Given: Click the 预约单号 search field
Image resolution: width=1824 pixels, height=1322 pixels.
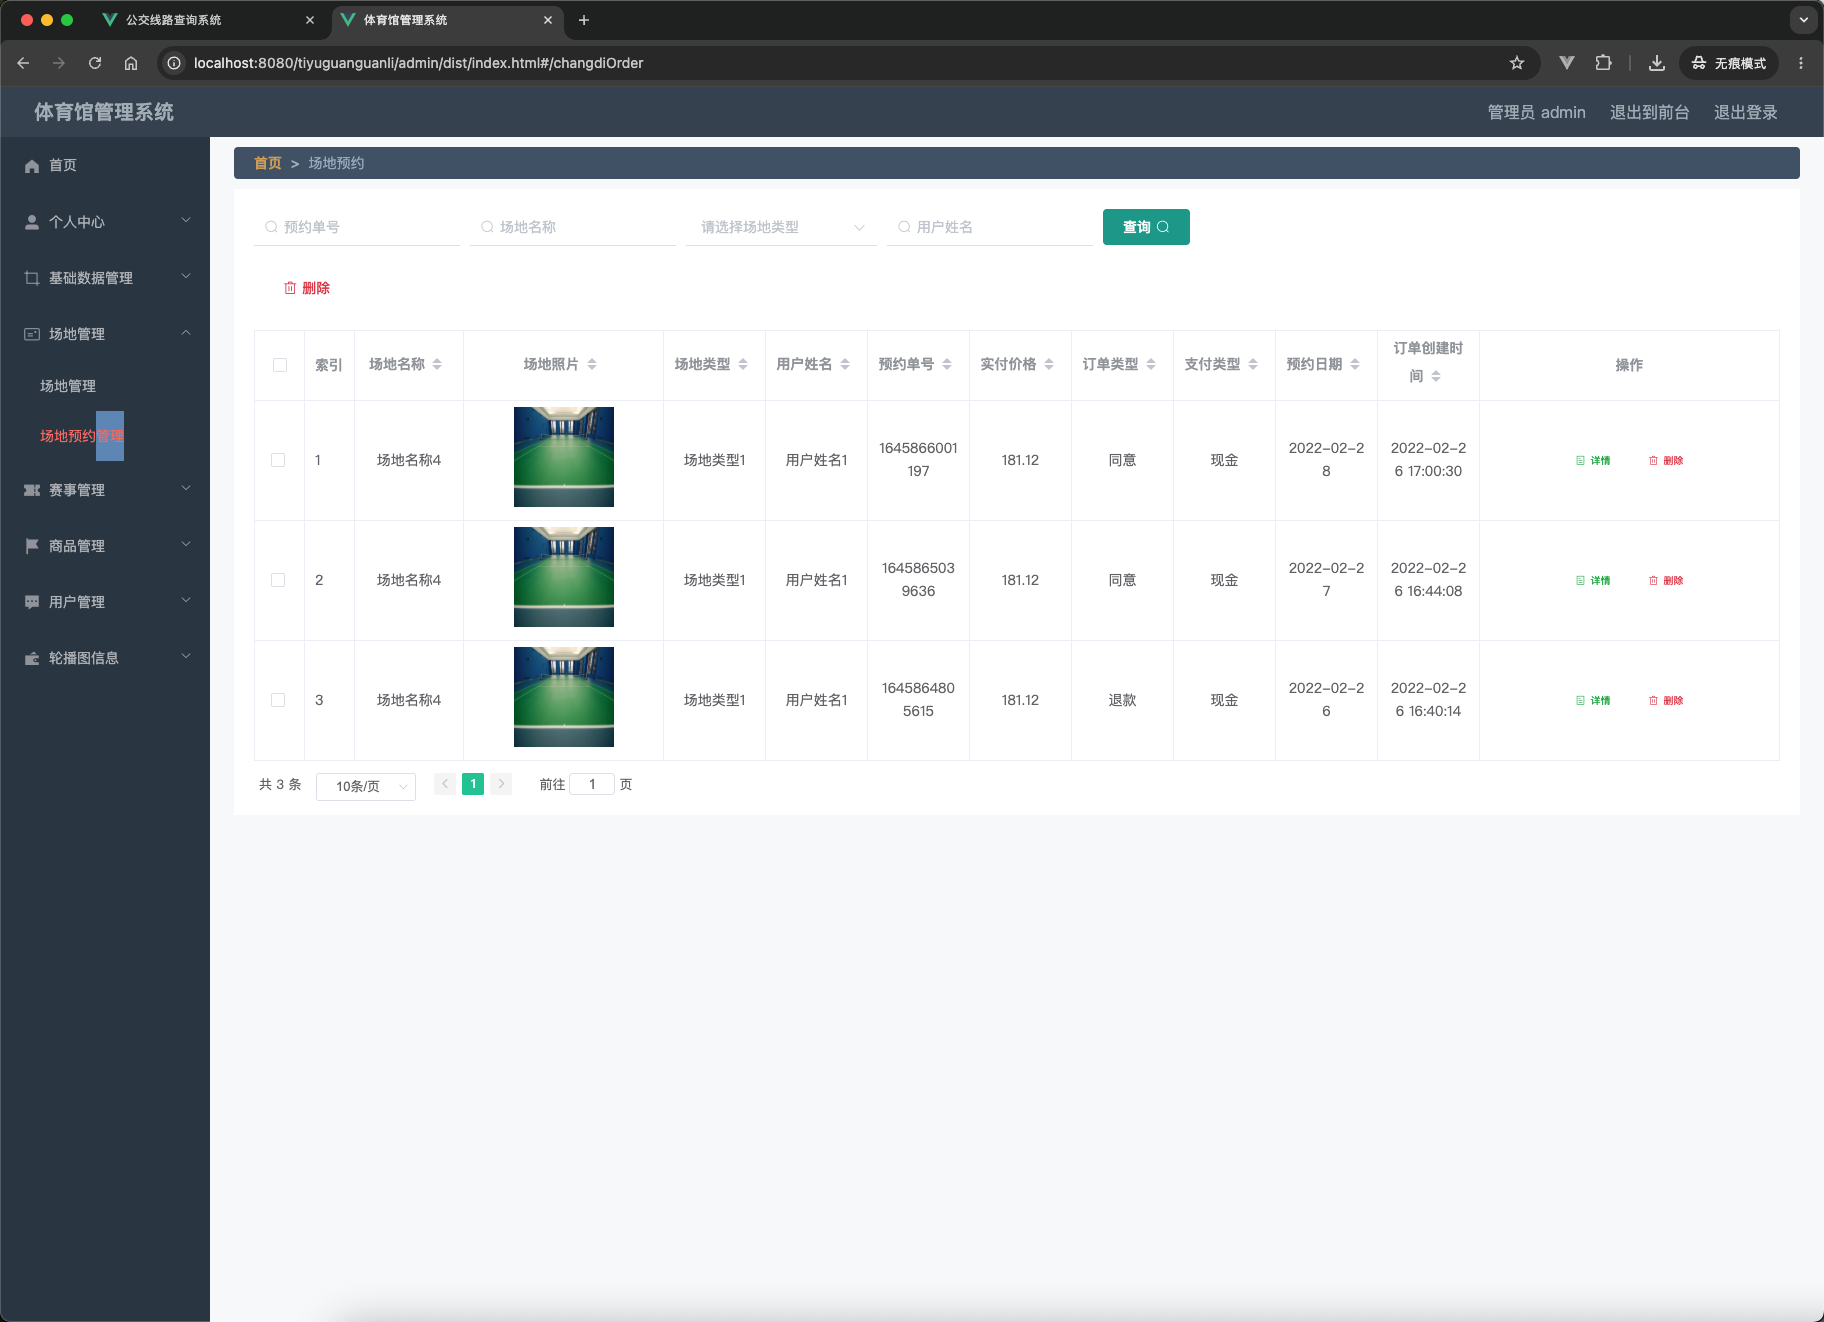Looking at the screenshot, I should (357, 227).
